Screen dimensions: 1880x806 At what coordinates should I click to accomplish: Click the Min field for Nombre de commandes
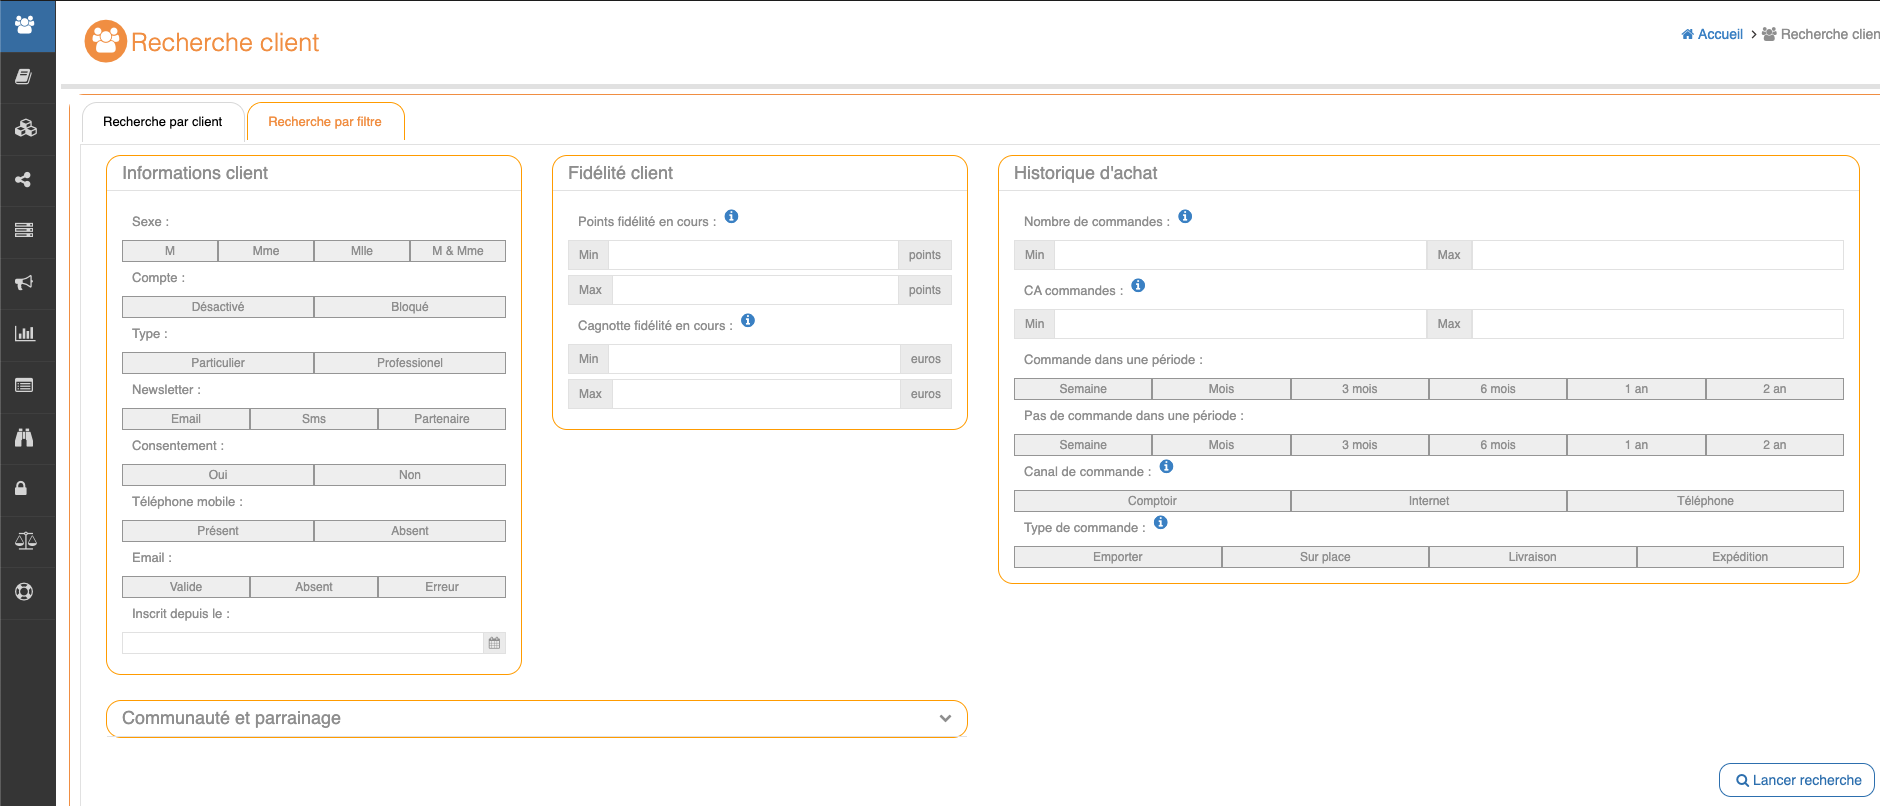click(1239, 255)
